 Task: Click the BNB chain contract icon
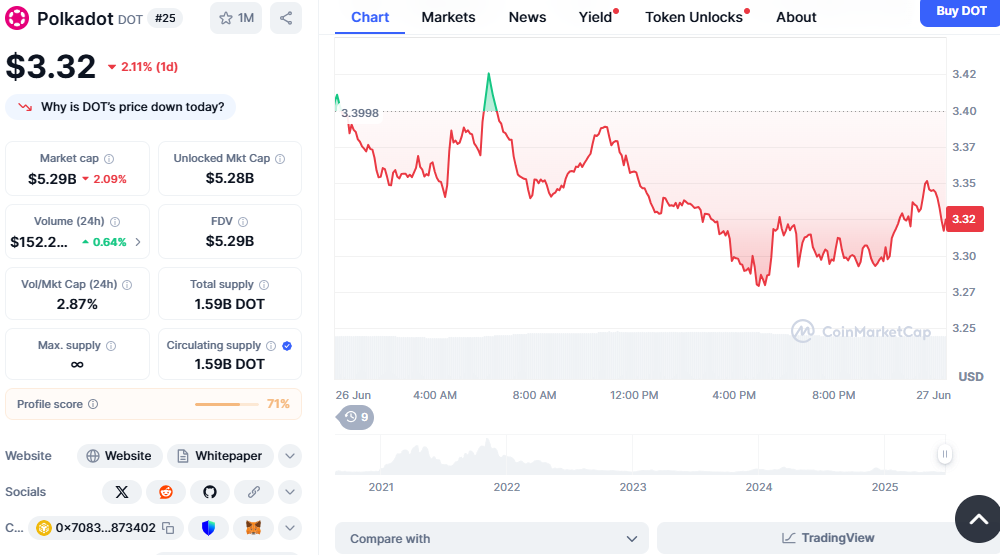click(43, 528)
